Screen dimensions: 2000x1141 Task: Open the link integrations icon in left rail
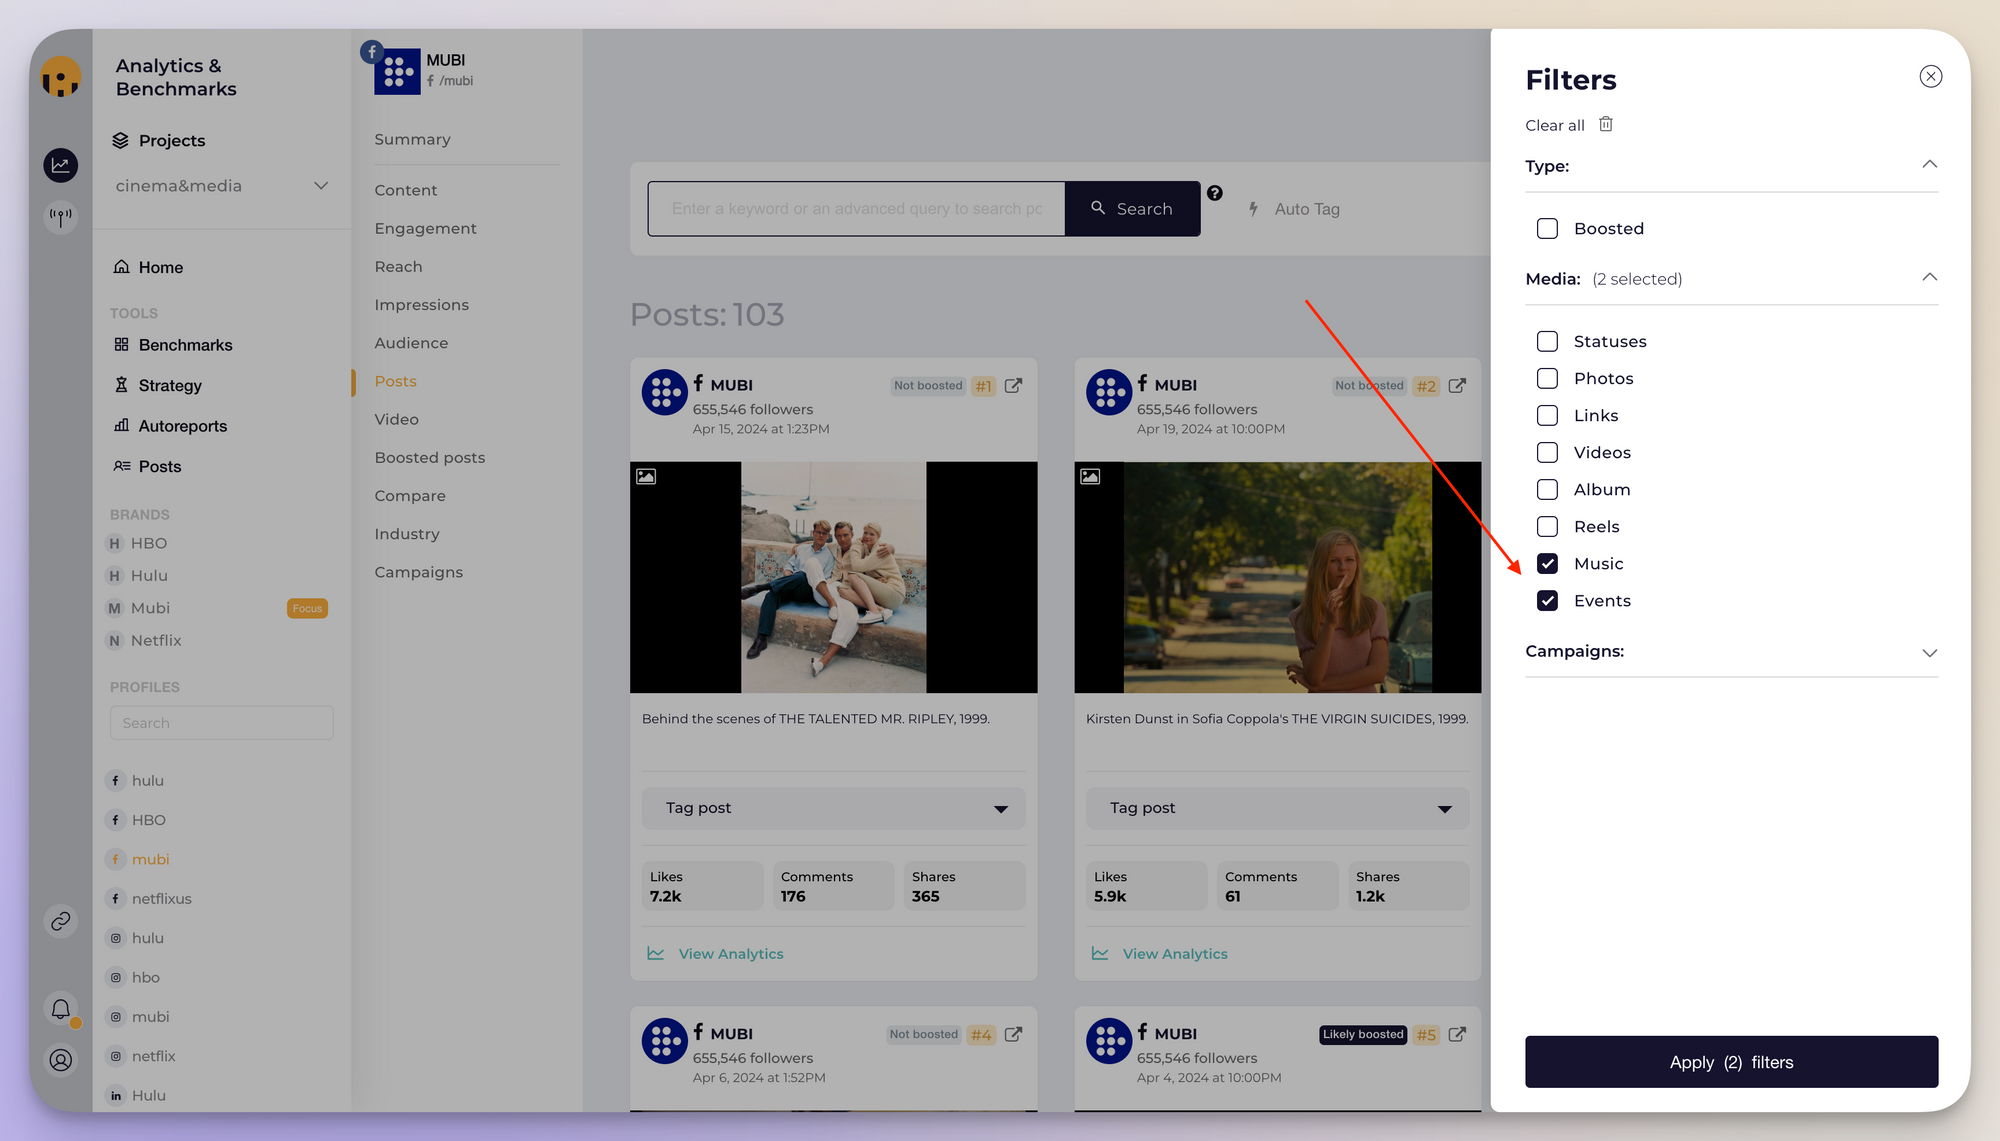(x=61, y=921)
